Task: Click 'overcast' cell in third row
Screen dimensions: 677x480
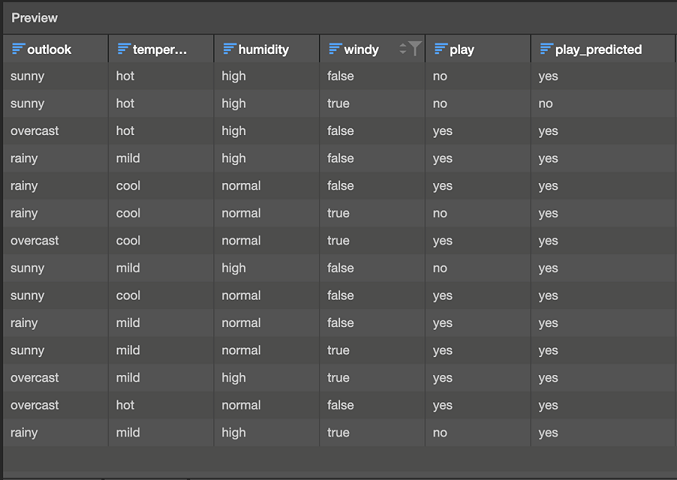Action: [x=35, y=131]
